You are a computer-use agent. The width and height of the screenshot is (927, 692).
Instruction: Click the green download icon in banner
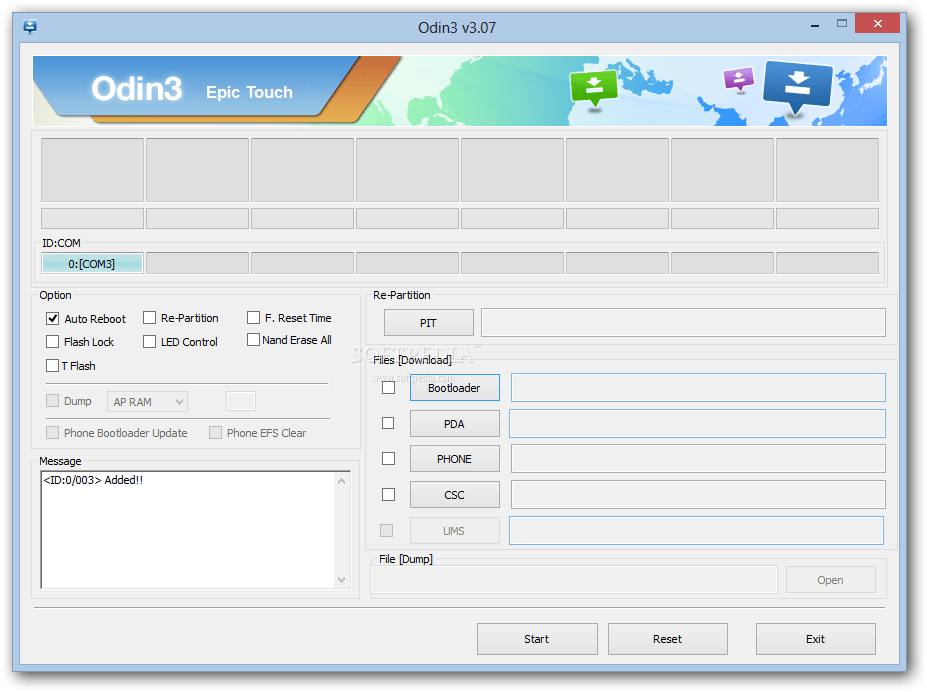coord(594,87)
